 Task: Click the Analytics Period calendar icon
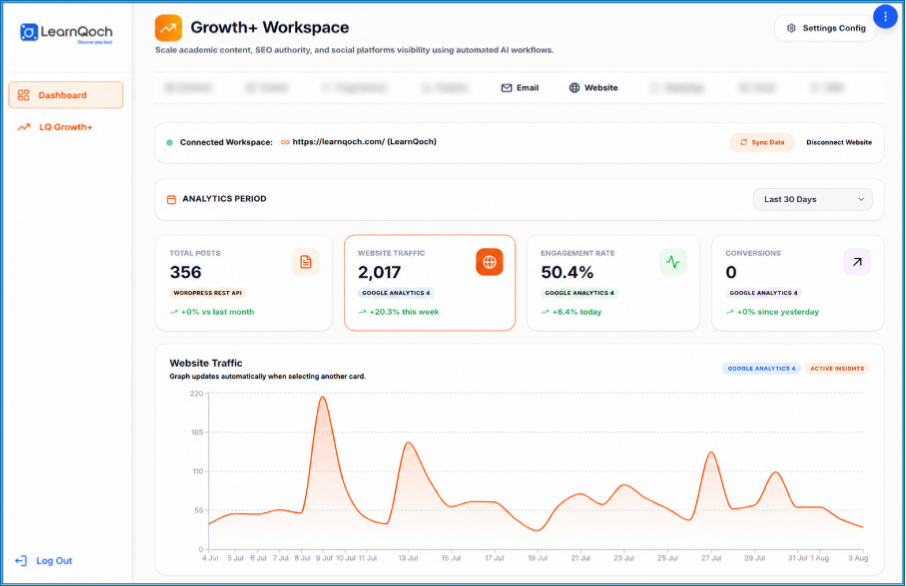click(x=172, y=199)
